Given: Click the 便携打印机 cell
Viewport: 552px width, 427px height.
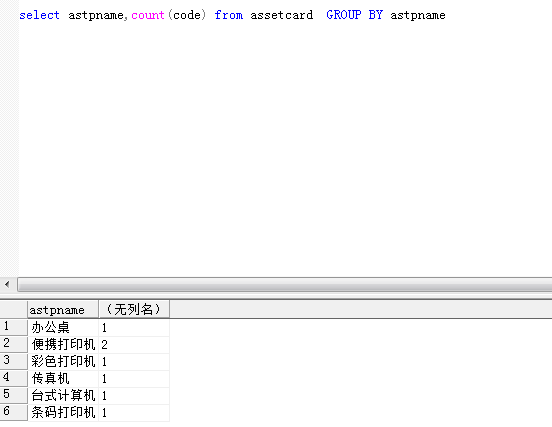Looking at the screenshot, I should [63, 344].
